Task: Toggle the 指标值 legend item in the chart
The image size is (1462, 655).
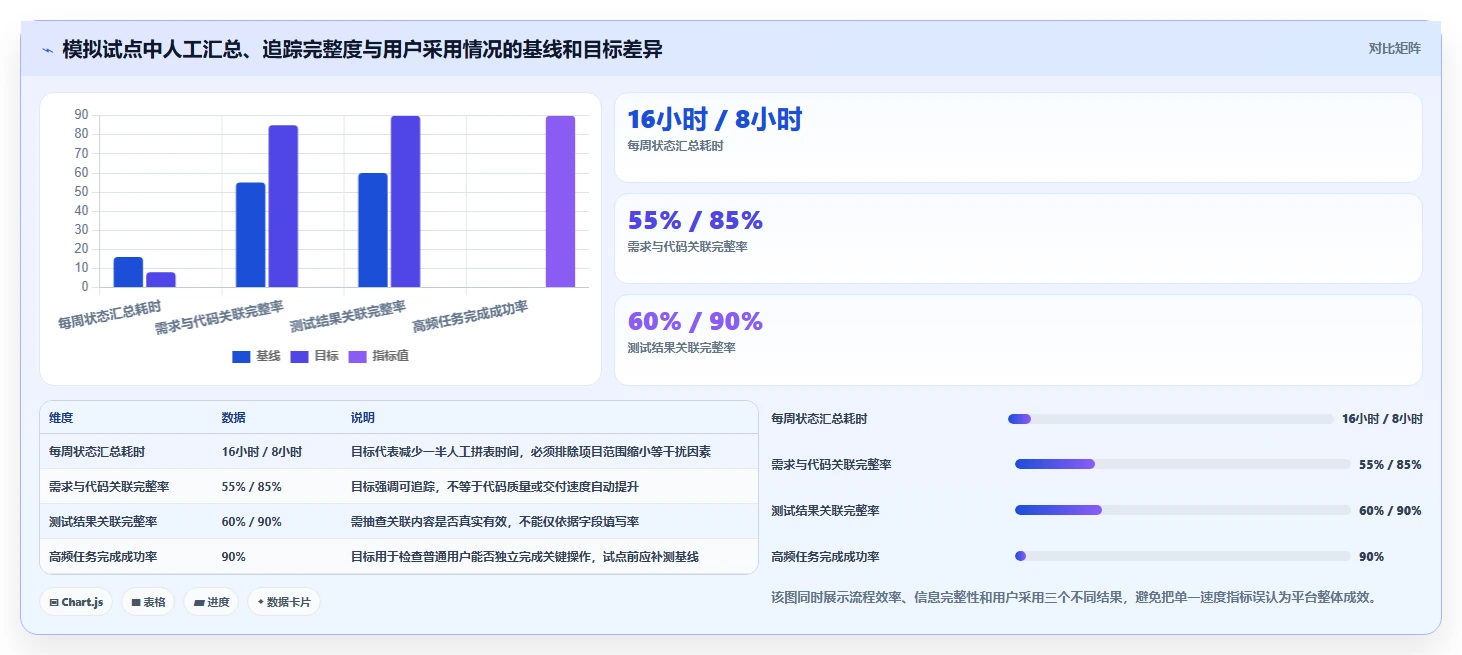Action: 378,356
